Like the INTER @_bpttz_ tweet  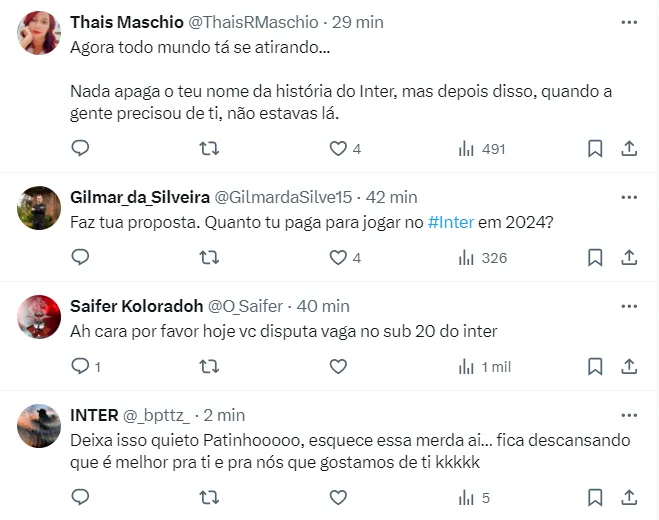click(x=338, y=497)
